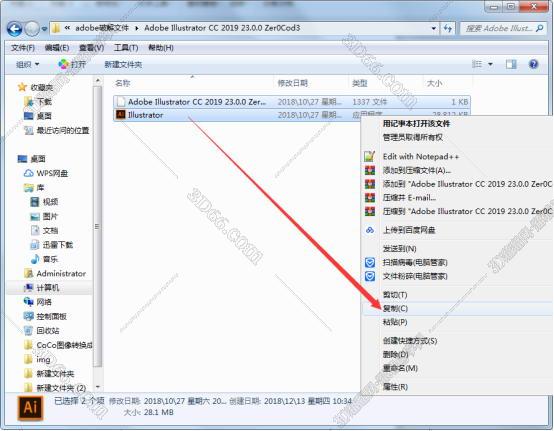The image size is (554, 431).
Task: Open the 帮助(H) menu
Action: (x=161, y=48)
